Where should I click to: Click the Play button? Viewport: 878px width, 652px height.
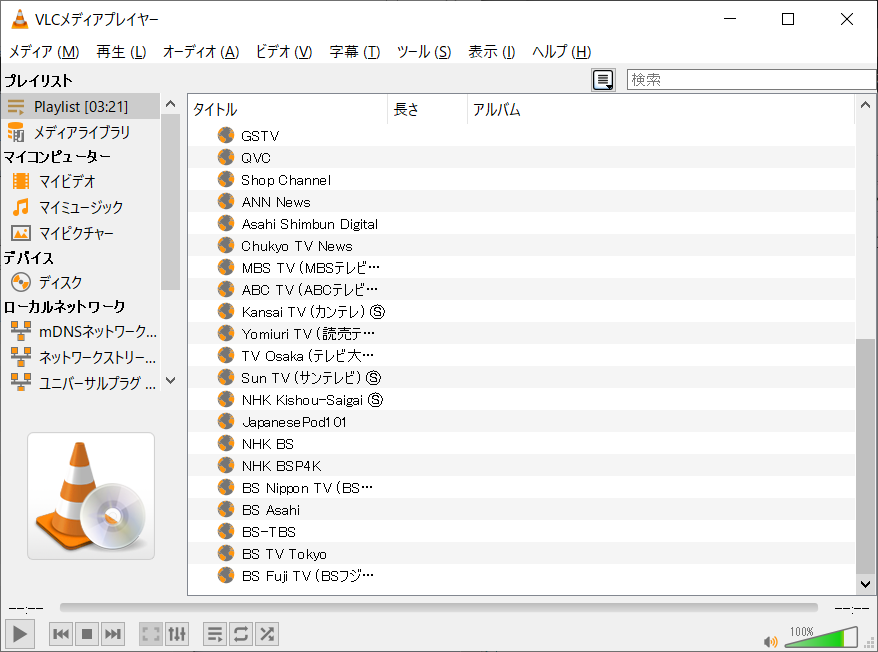[x=20, y=633]
